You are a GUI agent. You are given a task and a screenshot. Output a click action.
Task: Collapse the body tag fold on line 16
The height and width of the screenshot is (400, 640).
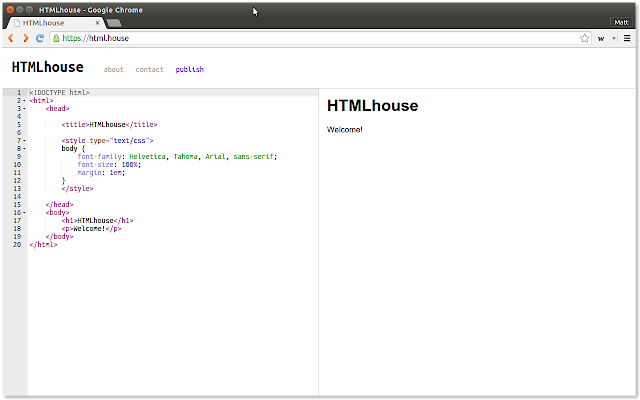(x=24, y=212)
